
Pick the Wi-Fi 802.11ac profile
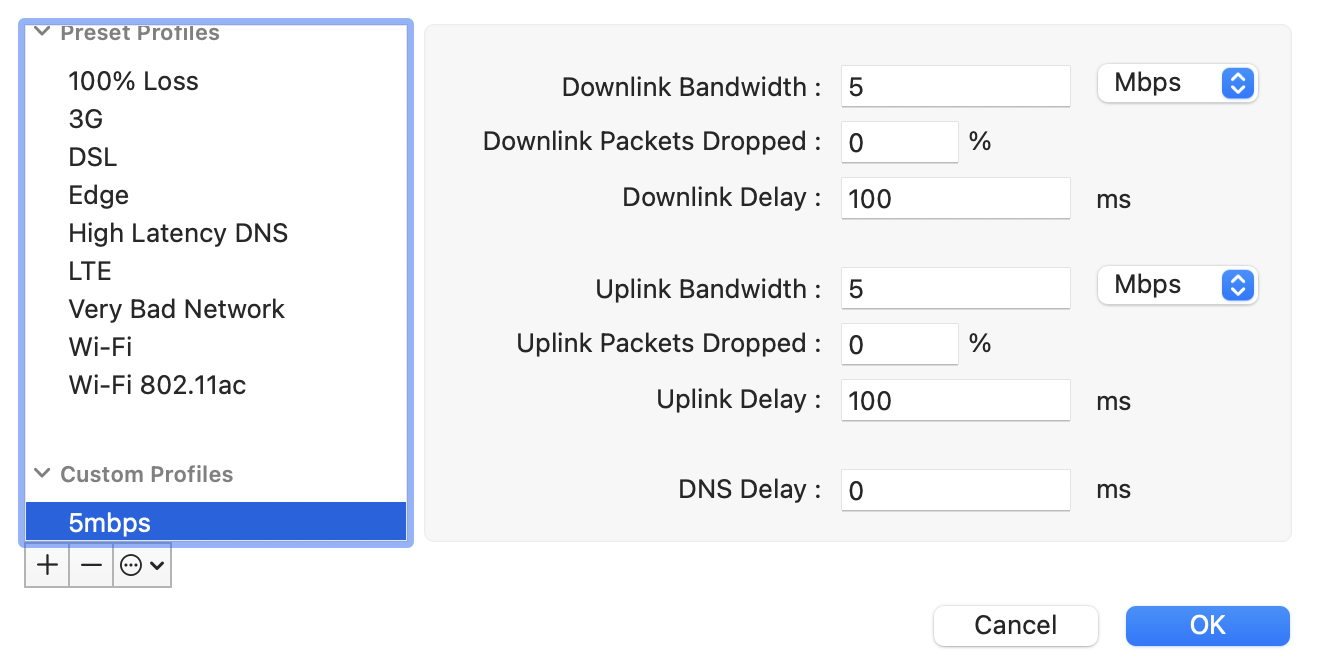point(157,385)
